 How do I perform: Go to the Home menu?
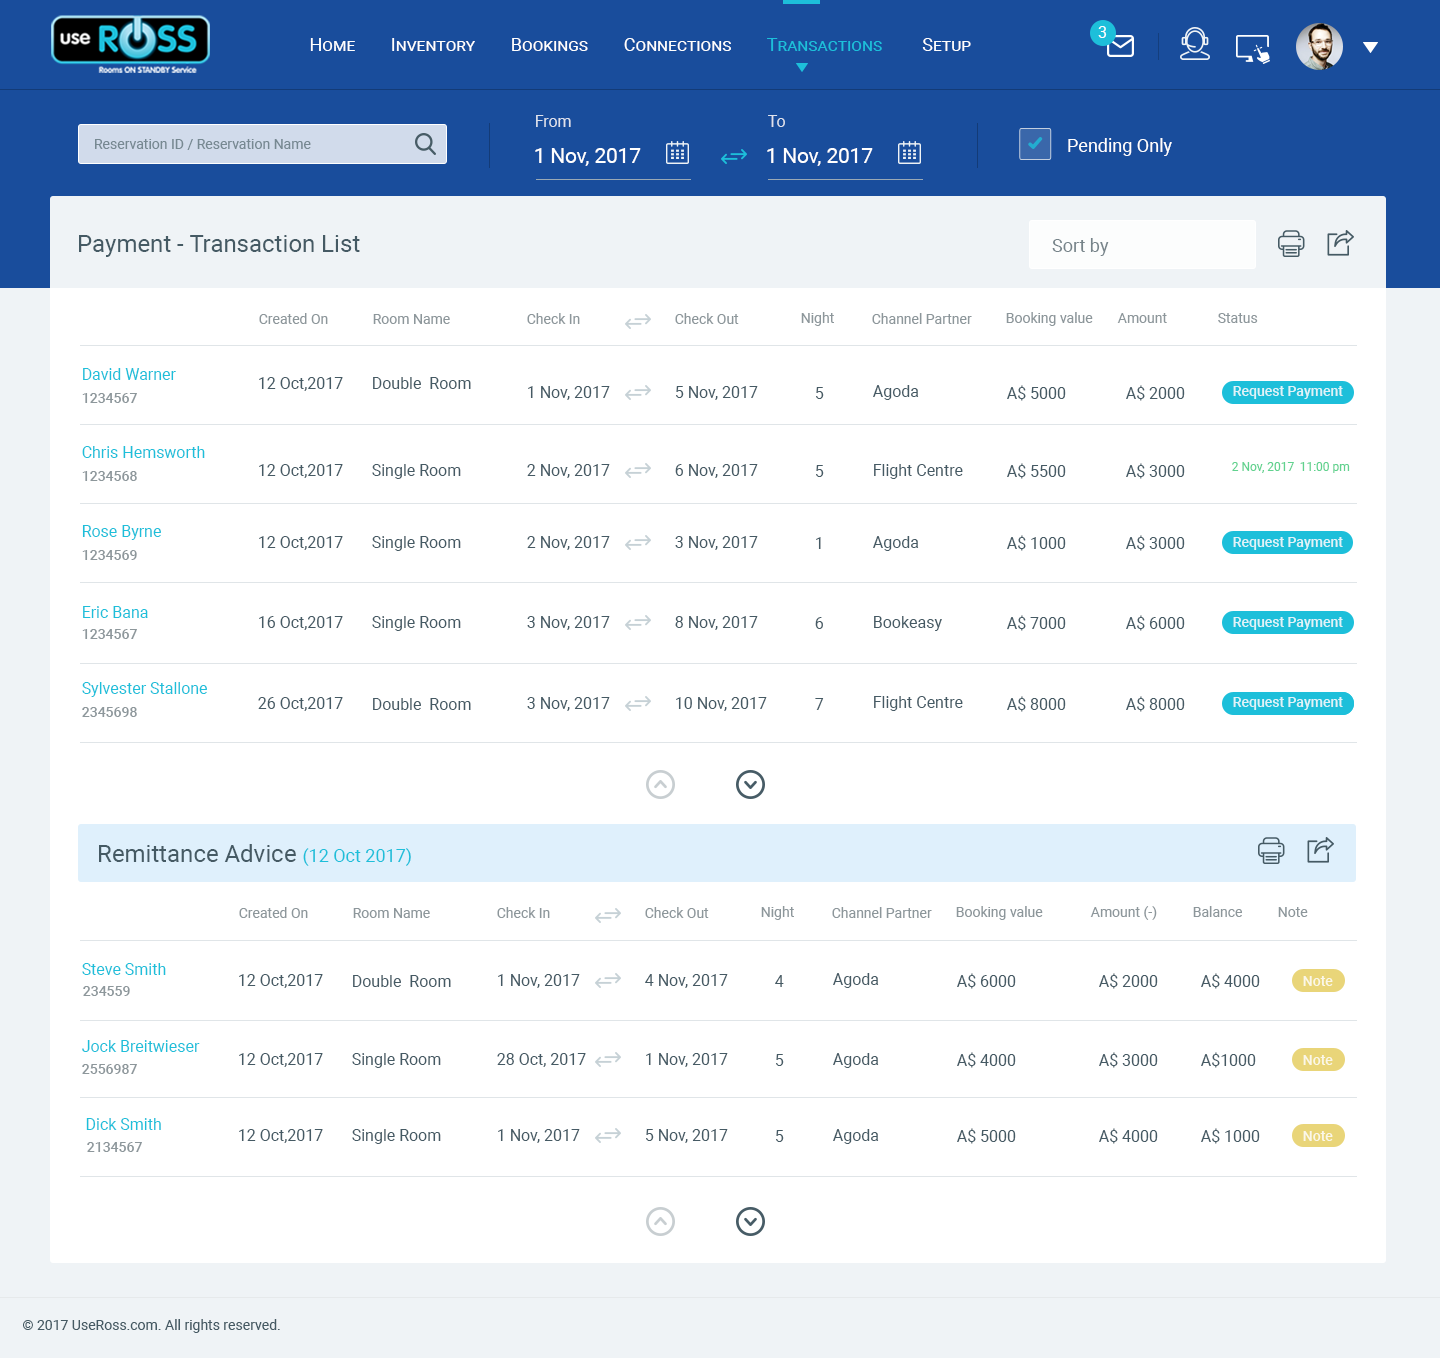tap(332, 45)
